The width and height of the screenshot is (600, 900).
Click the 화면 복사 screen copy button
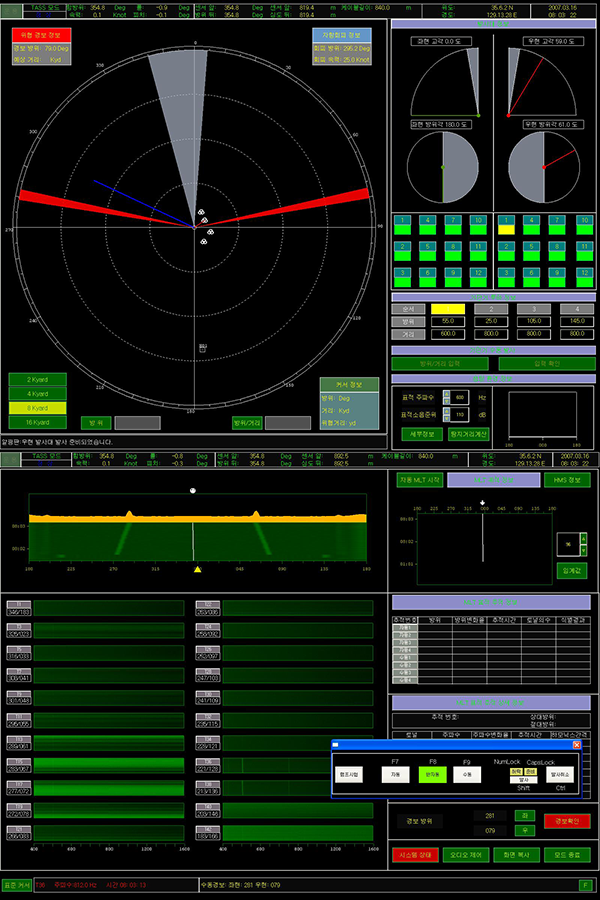(518, 855)
